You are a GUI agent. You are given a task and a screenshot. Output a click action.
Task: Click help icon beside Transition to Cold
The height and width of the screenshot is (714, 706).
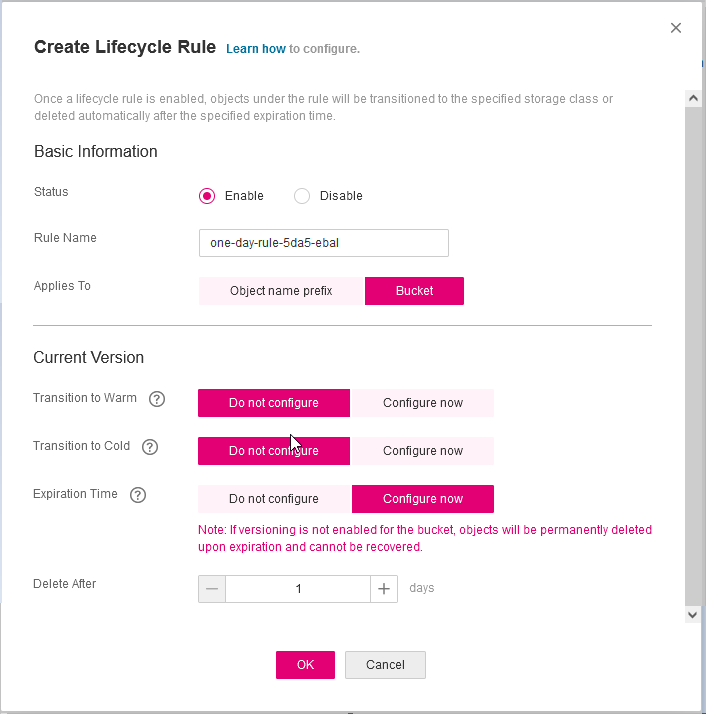(150, 447)
